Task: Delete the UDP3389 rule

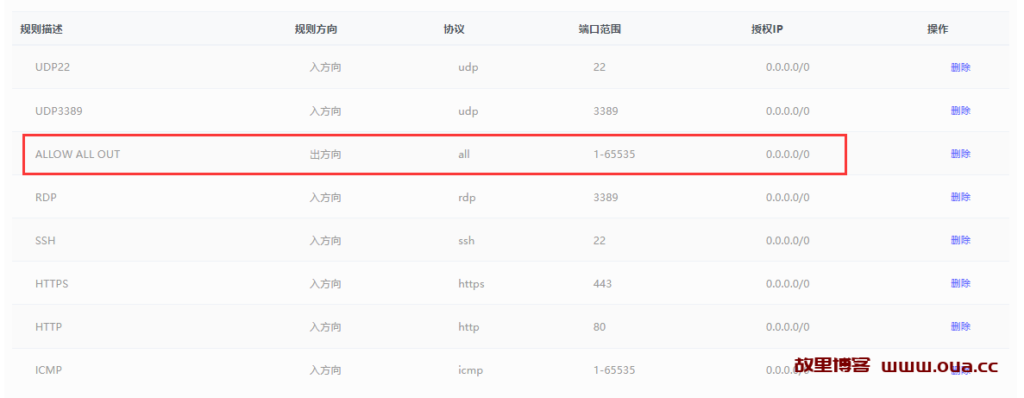Action: click(x=960, y=110)
